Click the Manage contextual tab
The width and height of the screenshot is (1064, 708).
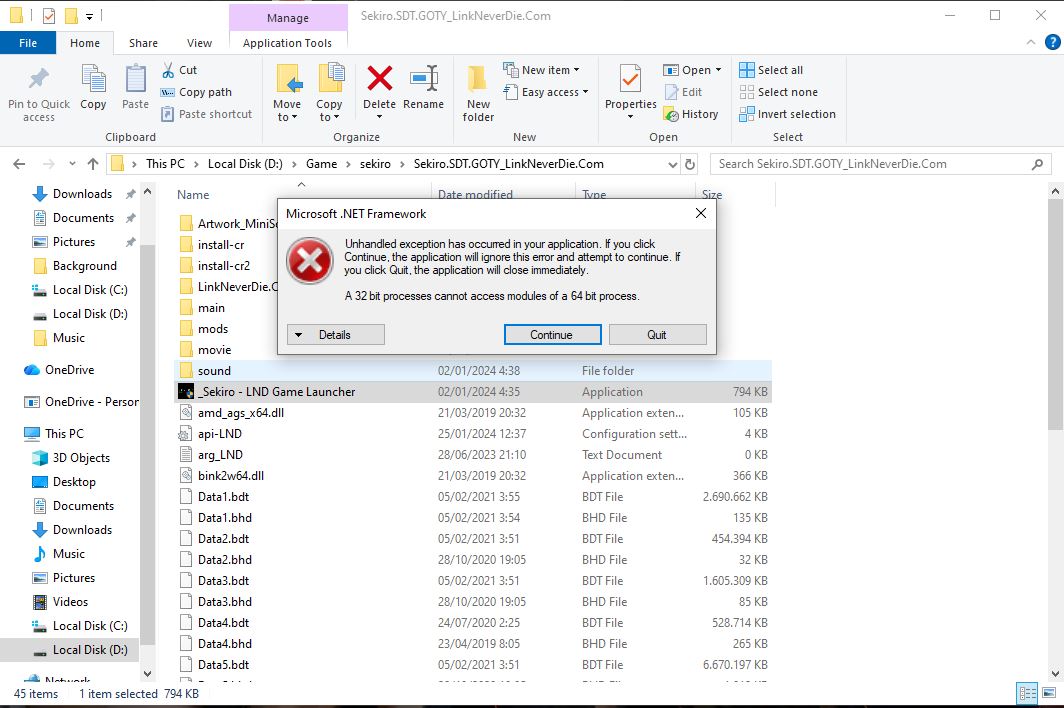[288, 18]
